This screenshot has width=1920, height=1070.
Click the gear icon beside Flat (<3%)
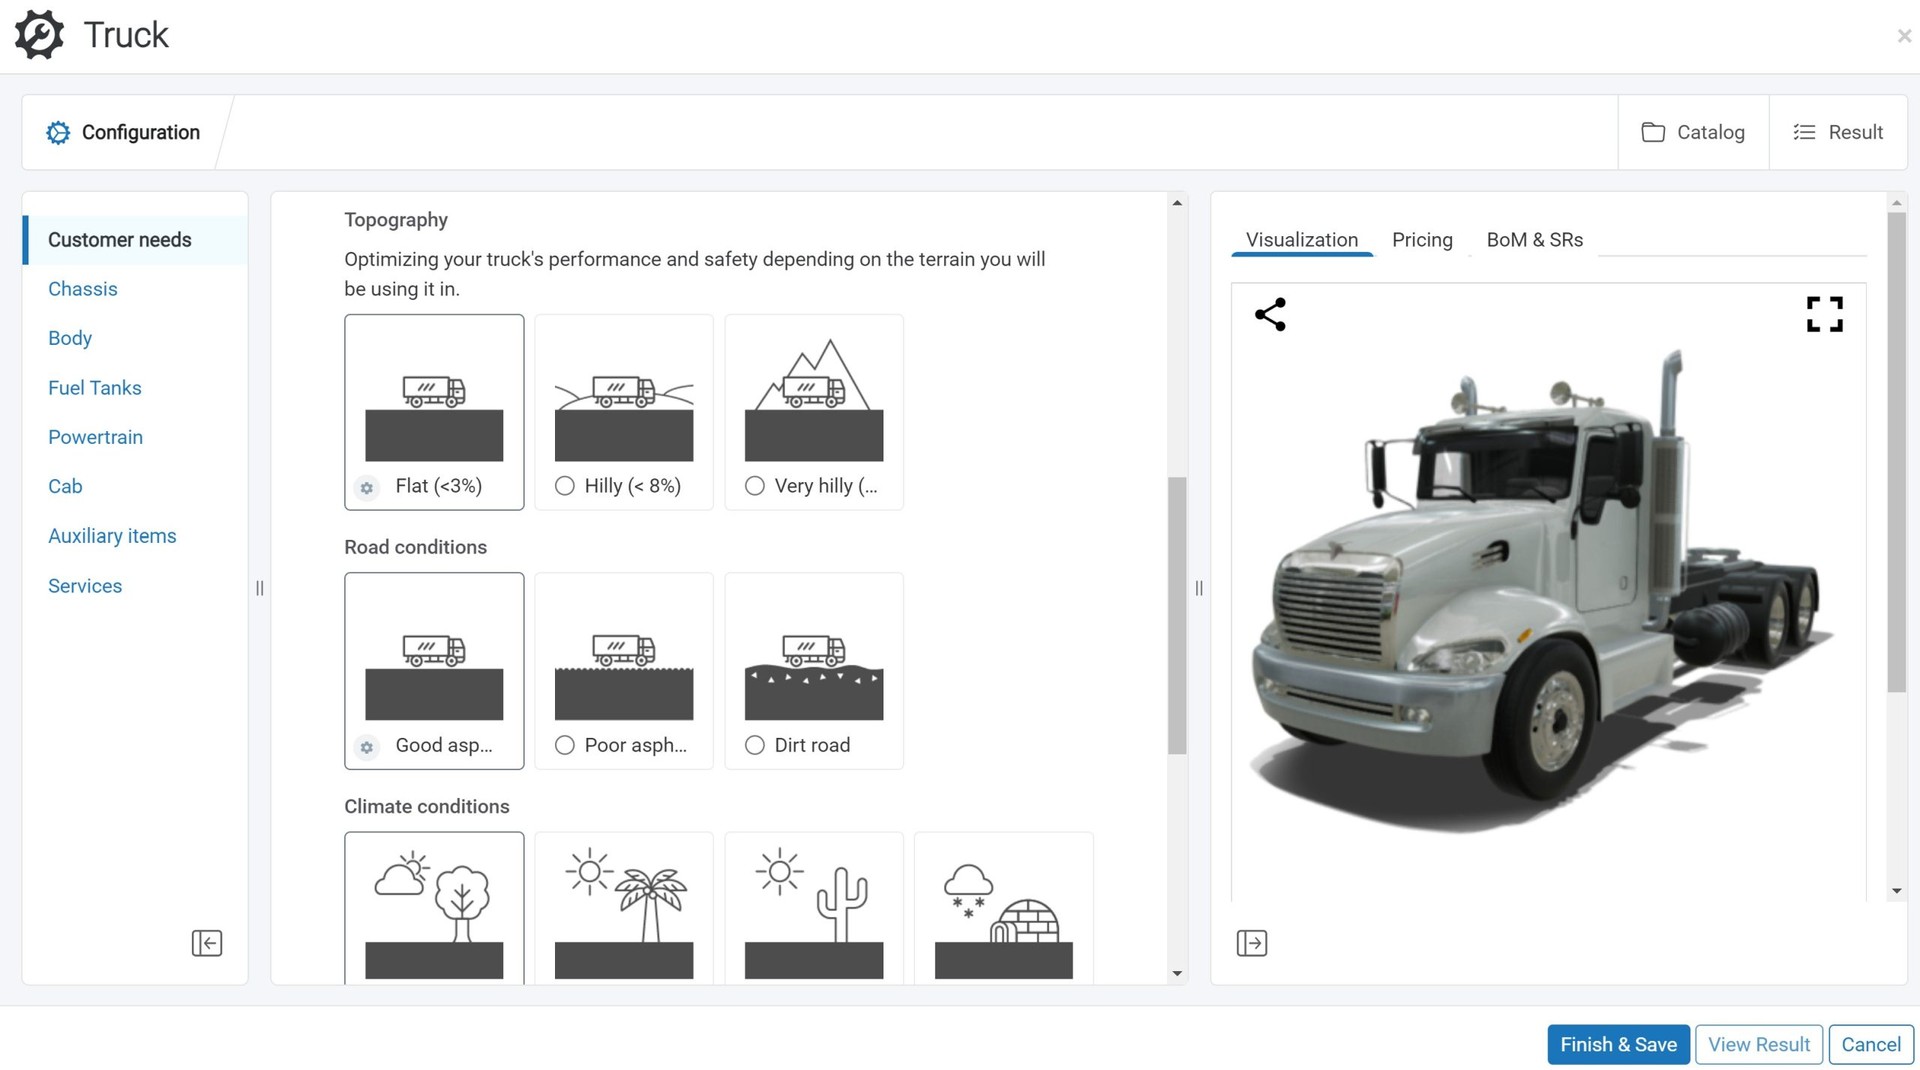[x=367, y=488]
